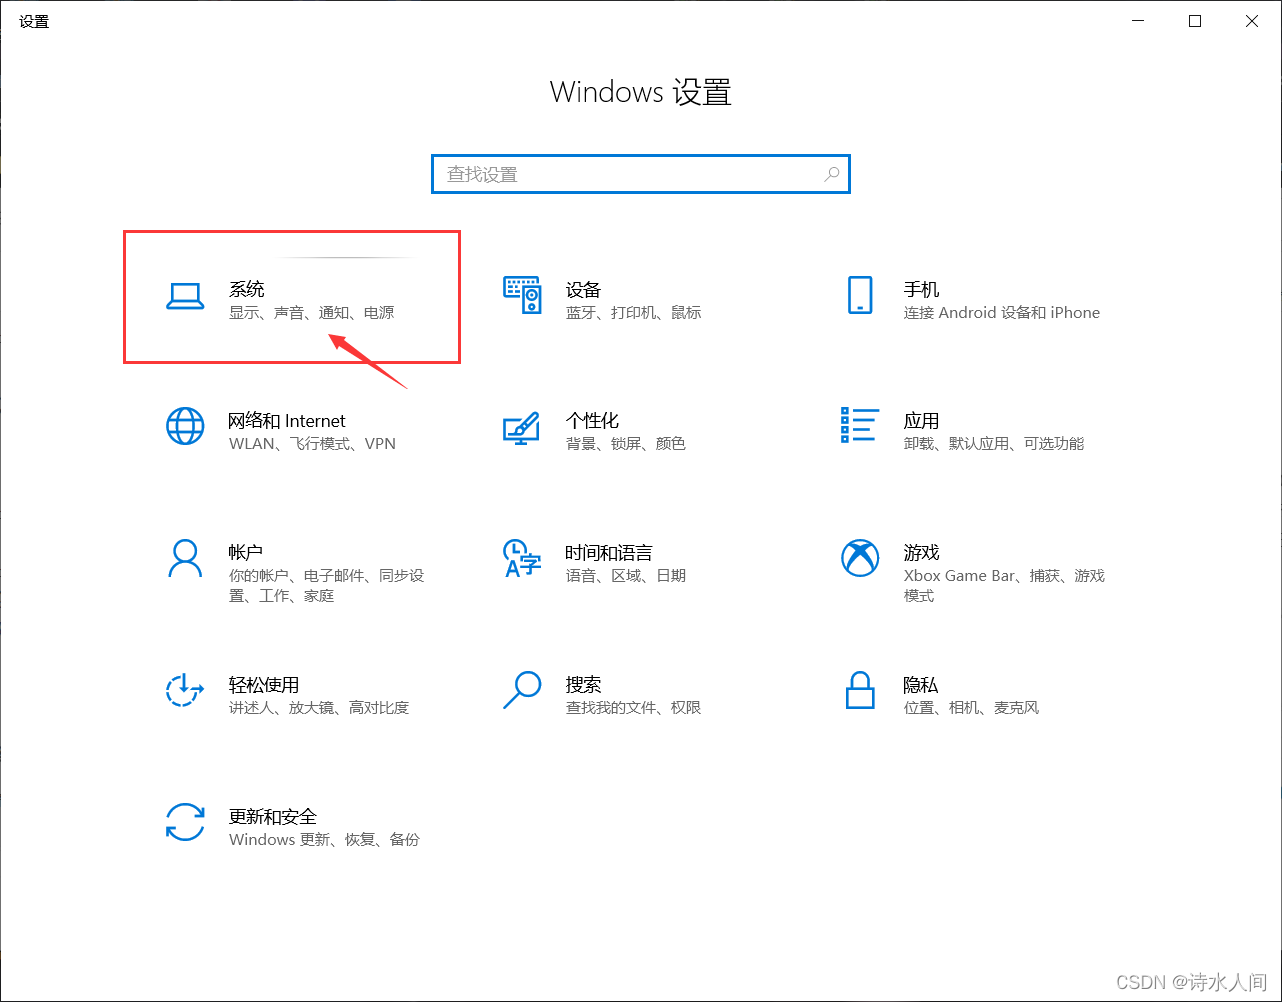Click the search box magnifier icon

pyautogui.click(x=831, y=174)
